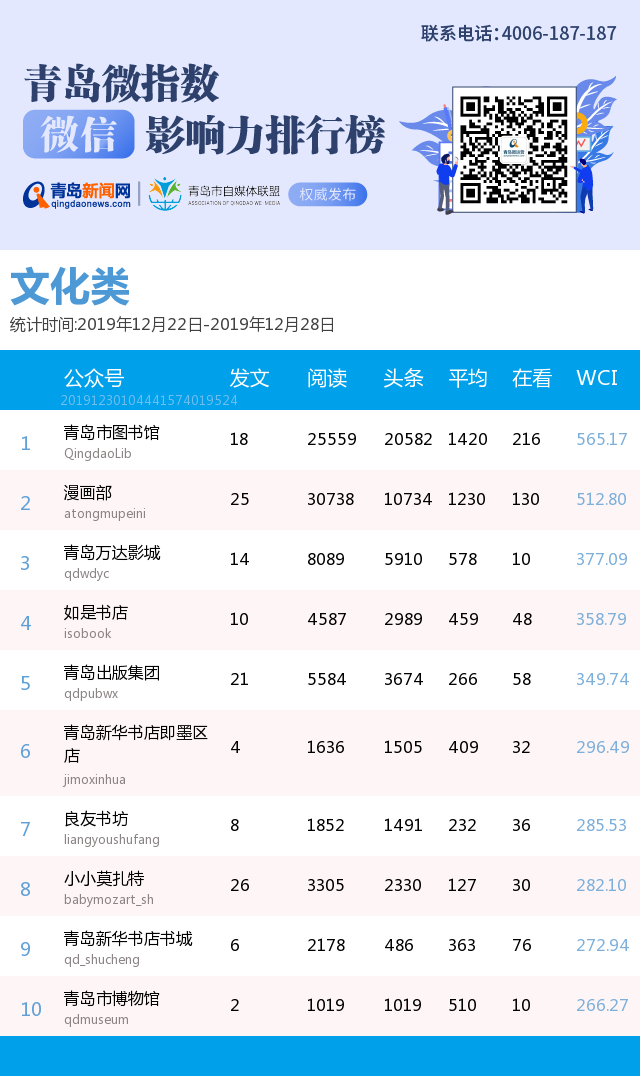Click the contact phone number 4006-187-187
The width and height of the screenshot is (640, 1076).
tap(558, 34)
